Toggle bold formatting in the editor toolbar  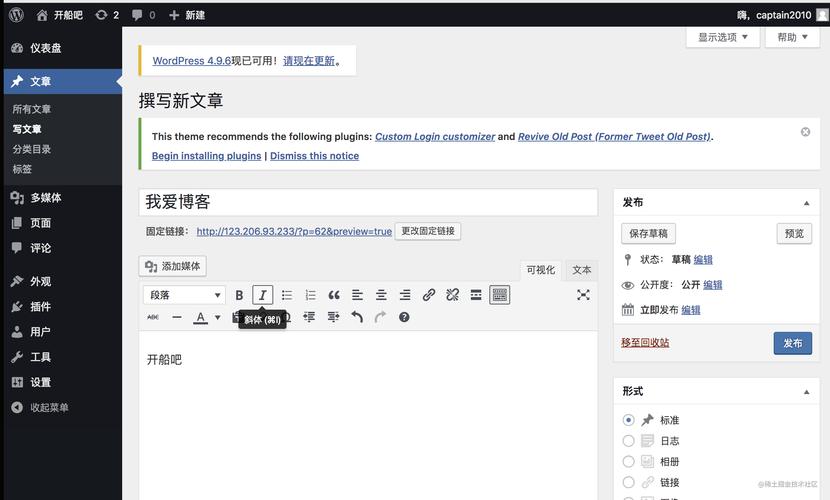point(239,295)
